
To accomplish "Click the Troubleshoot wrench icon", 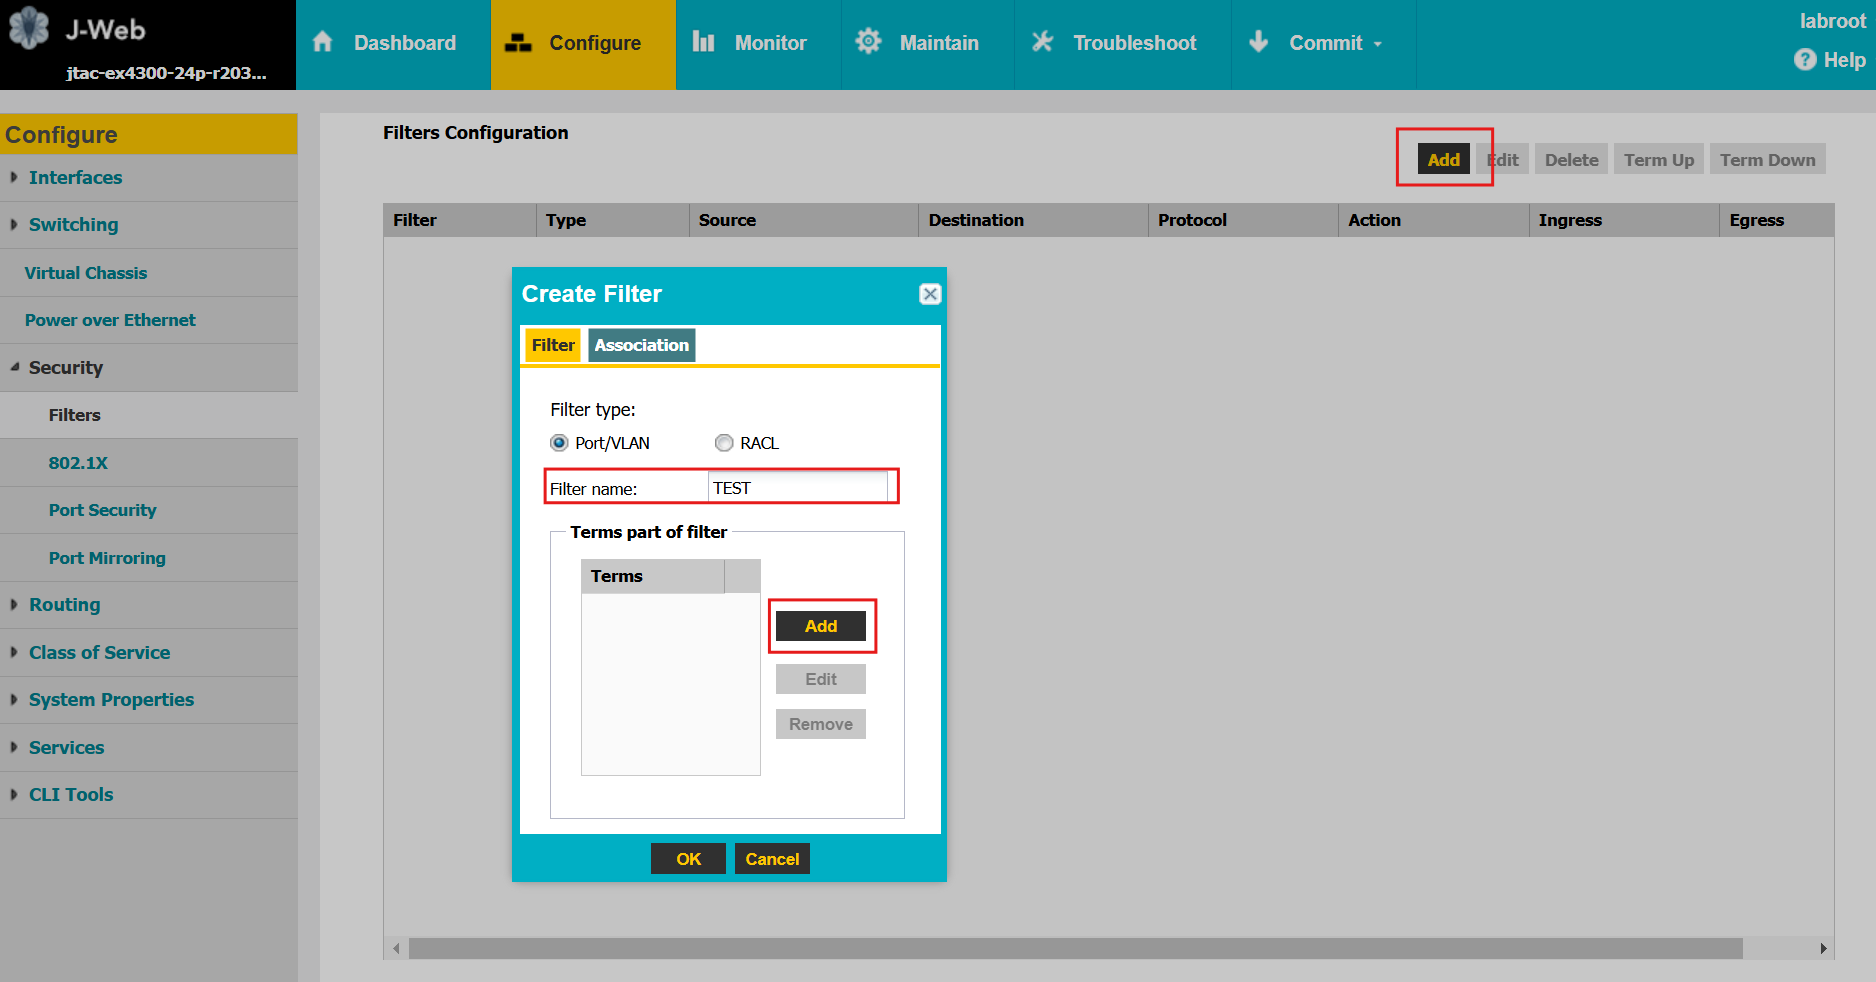I will pos(1041,42).
